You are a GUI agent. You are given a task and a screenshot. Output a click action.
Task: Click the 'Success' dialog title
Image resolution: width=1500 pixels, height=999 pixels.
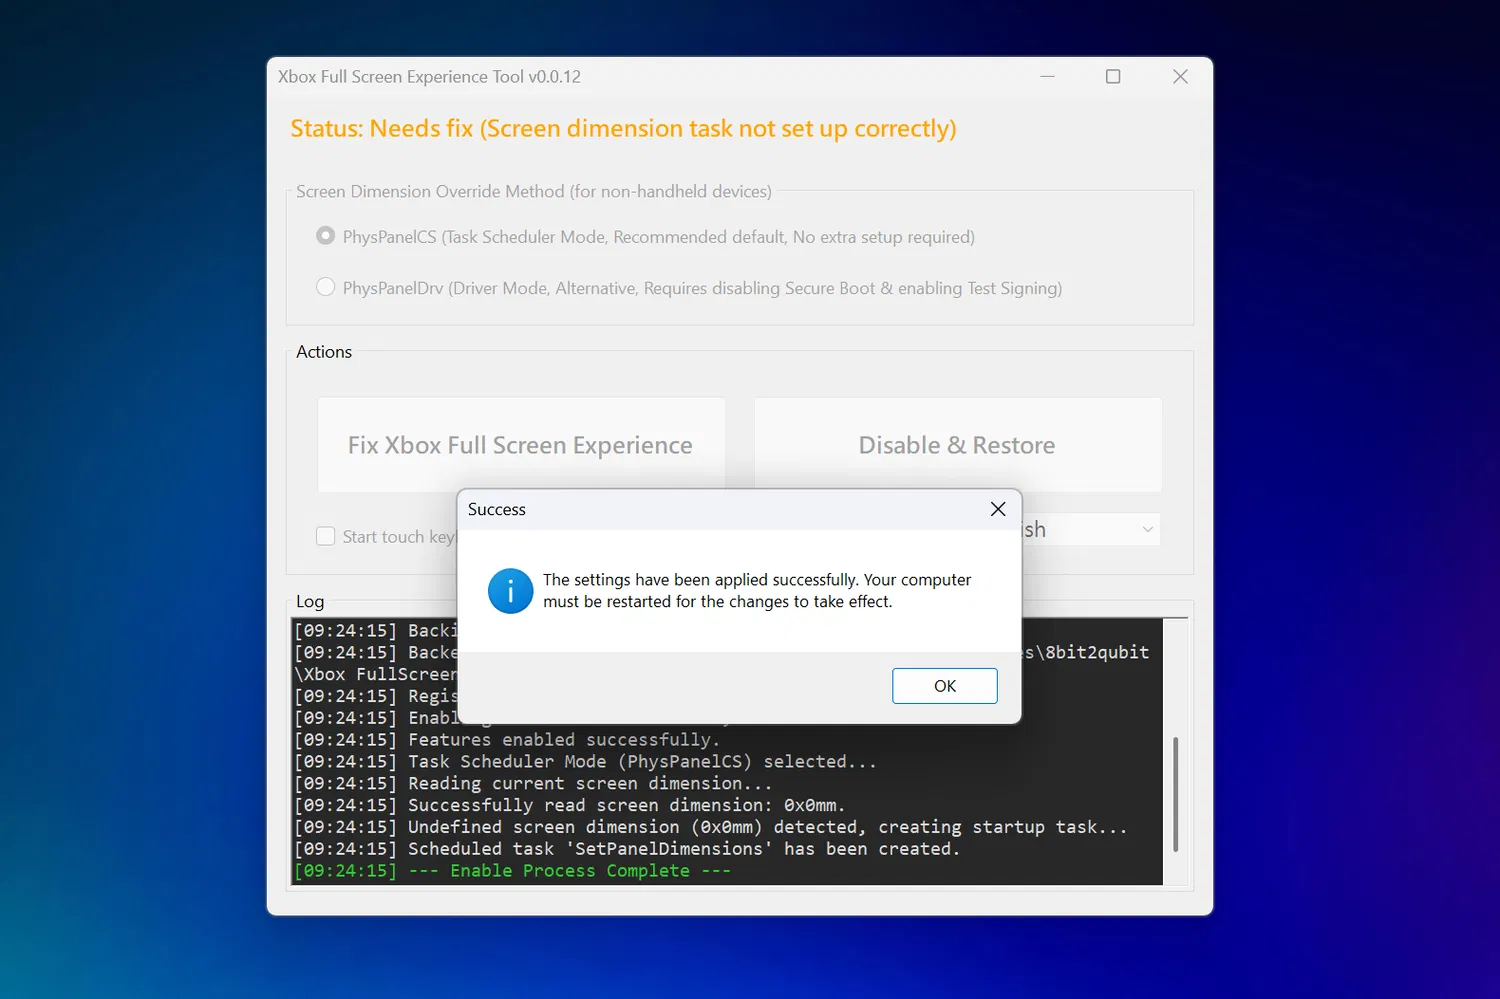[497, 509]
